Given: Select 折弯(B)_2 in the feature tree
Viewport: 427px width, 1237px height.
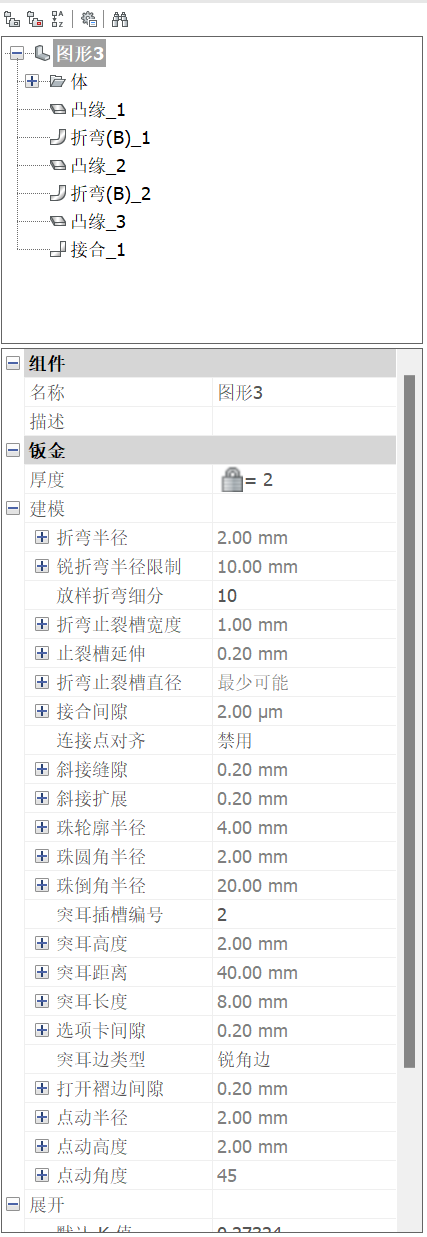Looking at the screenshot, I should (x=111, y=194).
